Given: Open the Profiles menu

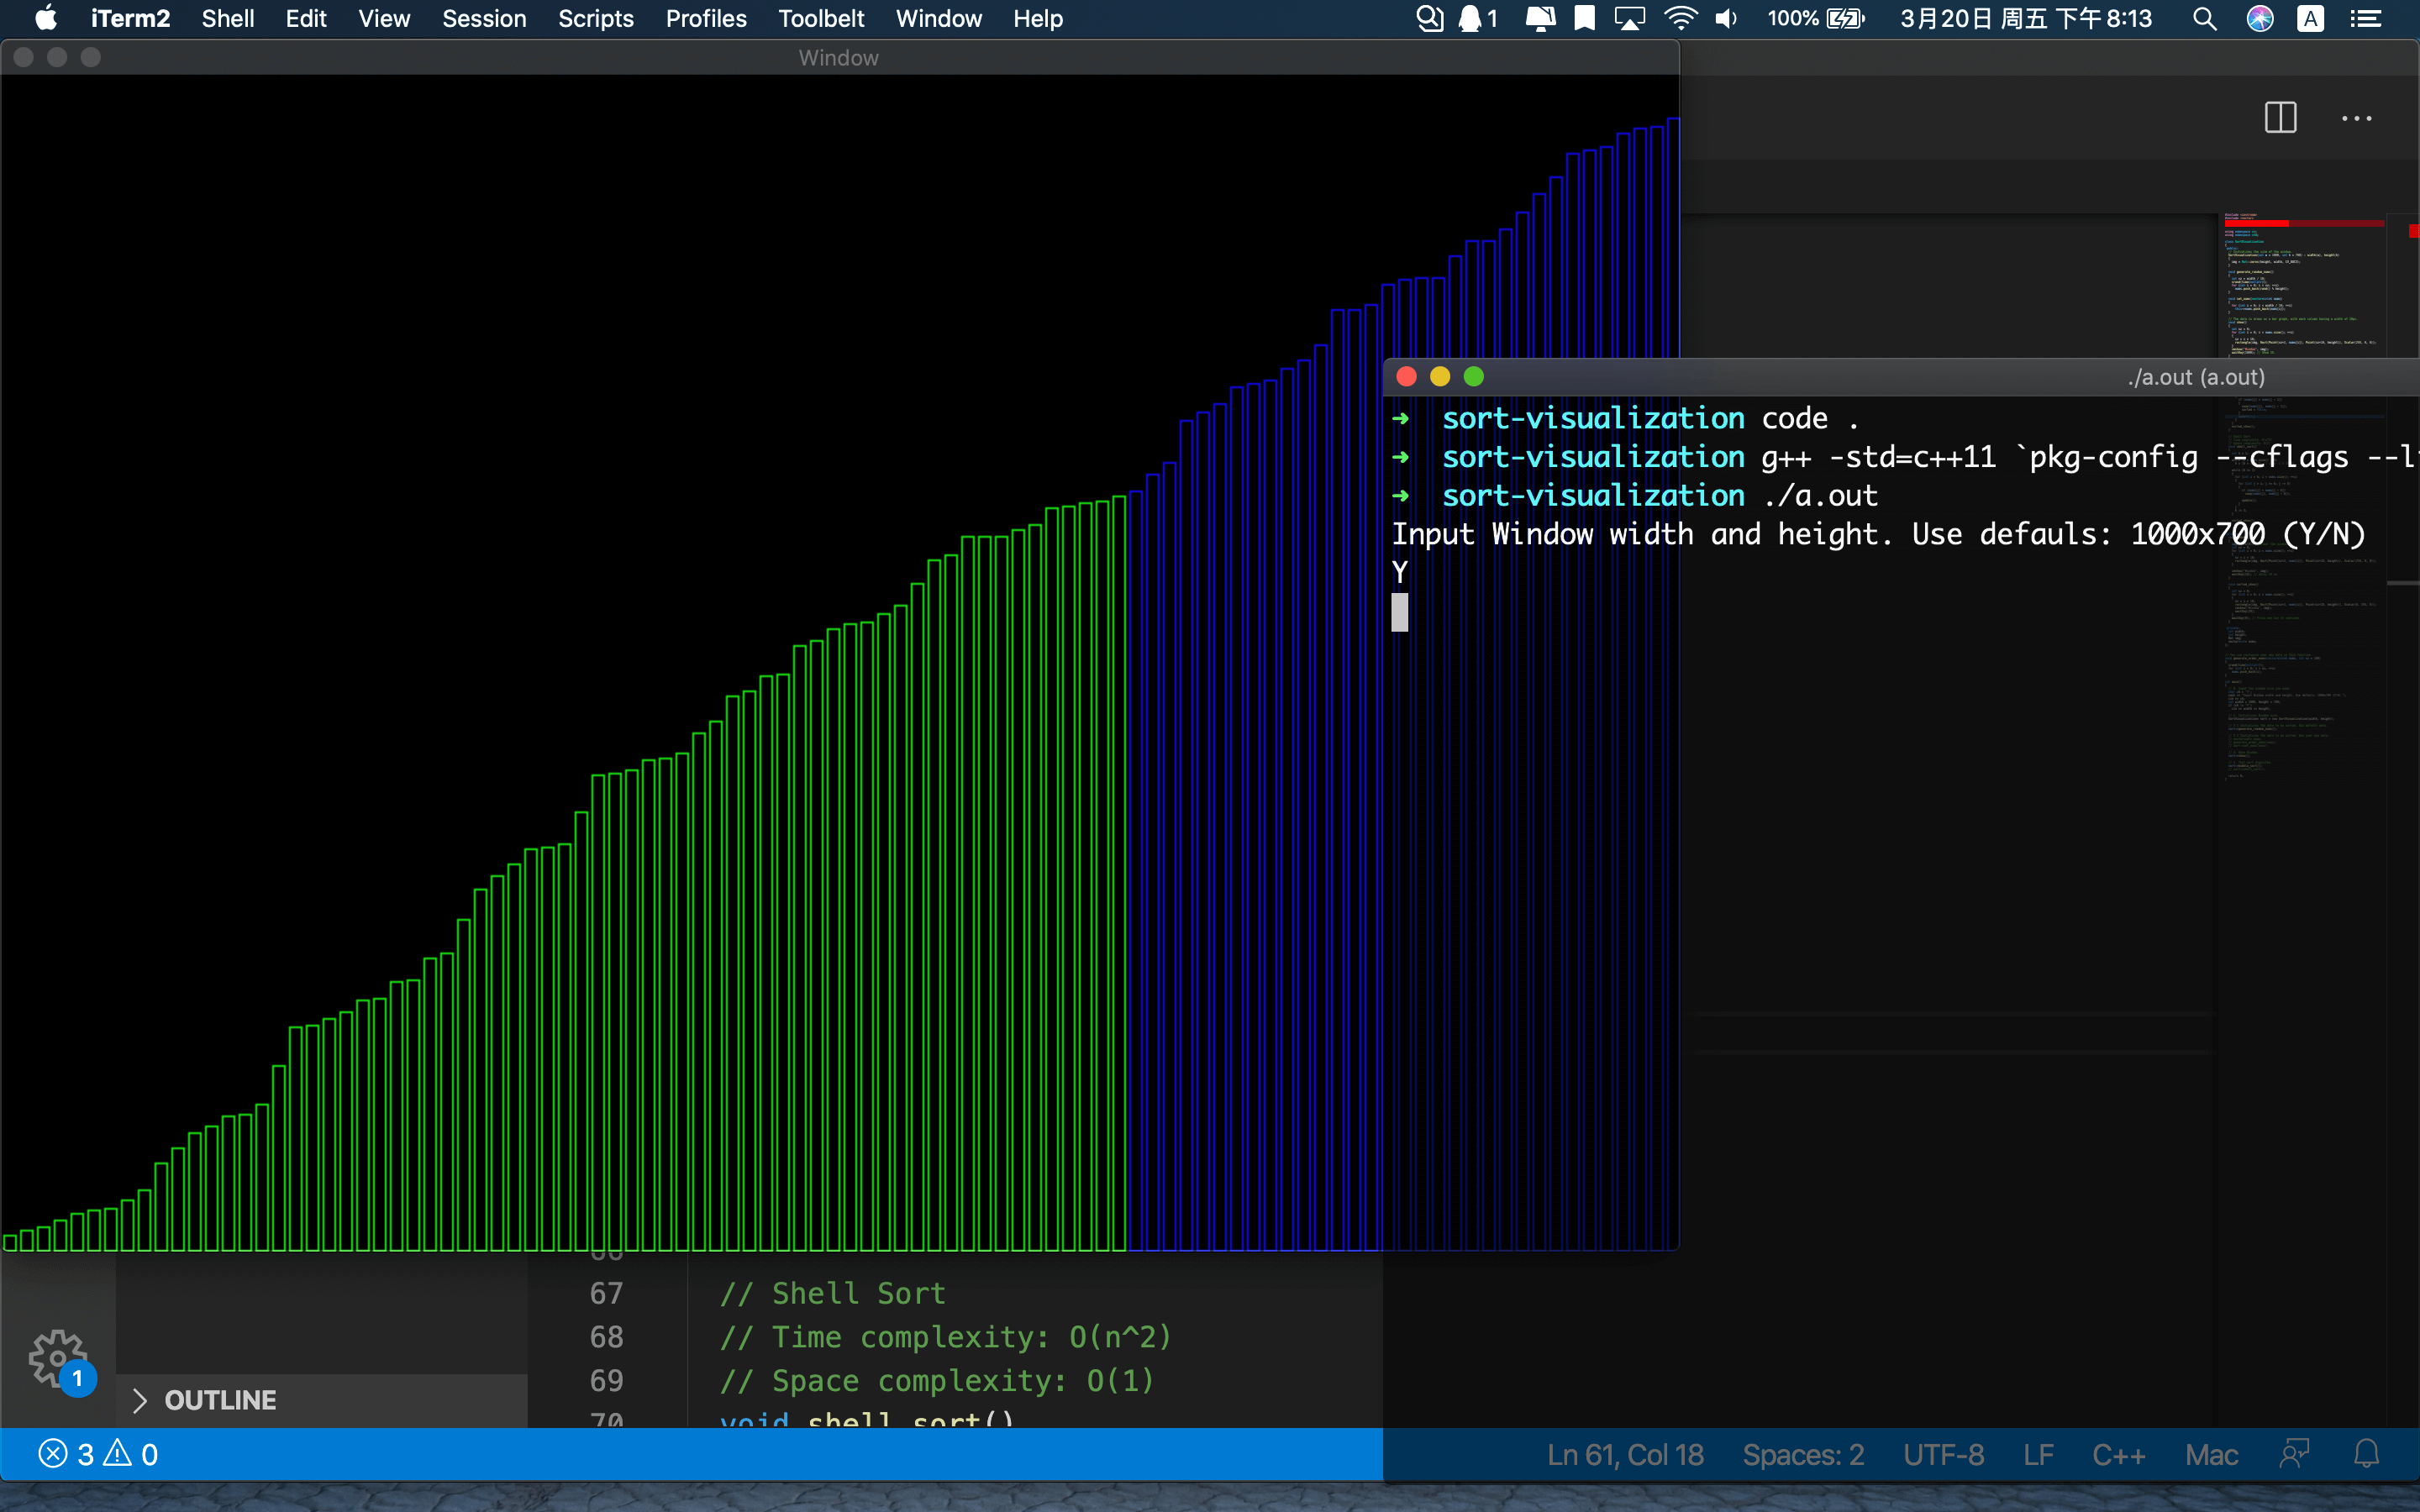Looking at the screenshot, I should coord(706,18).
